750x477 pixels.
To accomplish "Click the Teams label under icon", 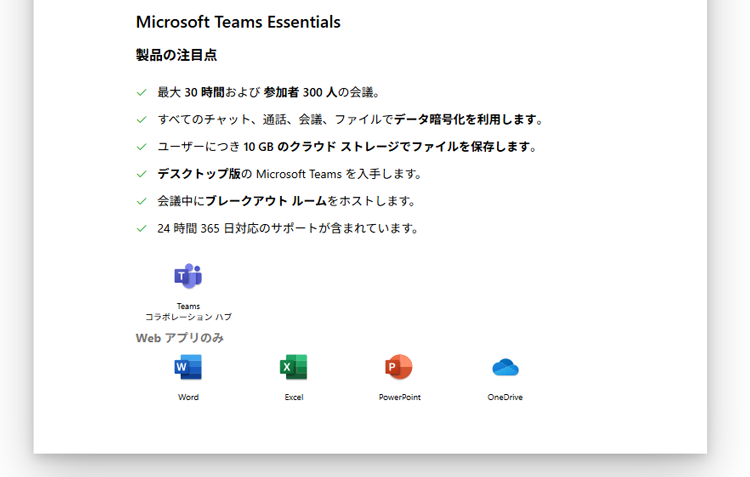I will pyautogui.click(x=188, y=306).
